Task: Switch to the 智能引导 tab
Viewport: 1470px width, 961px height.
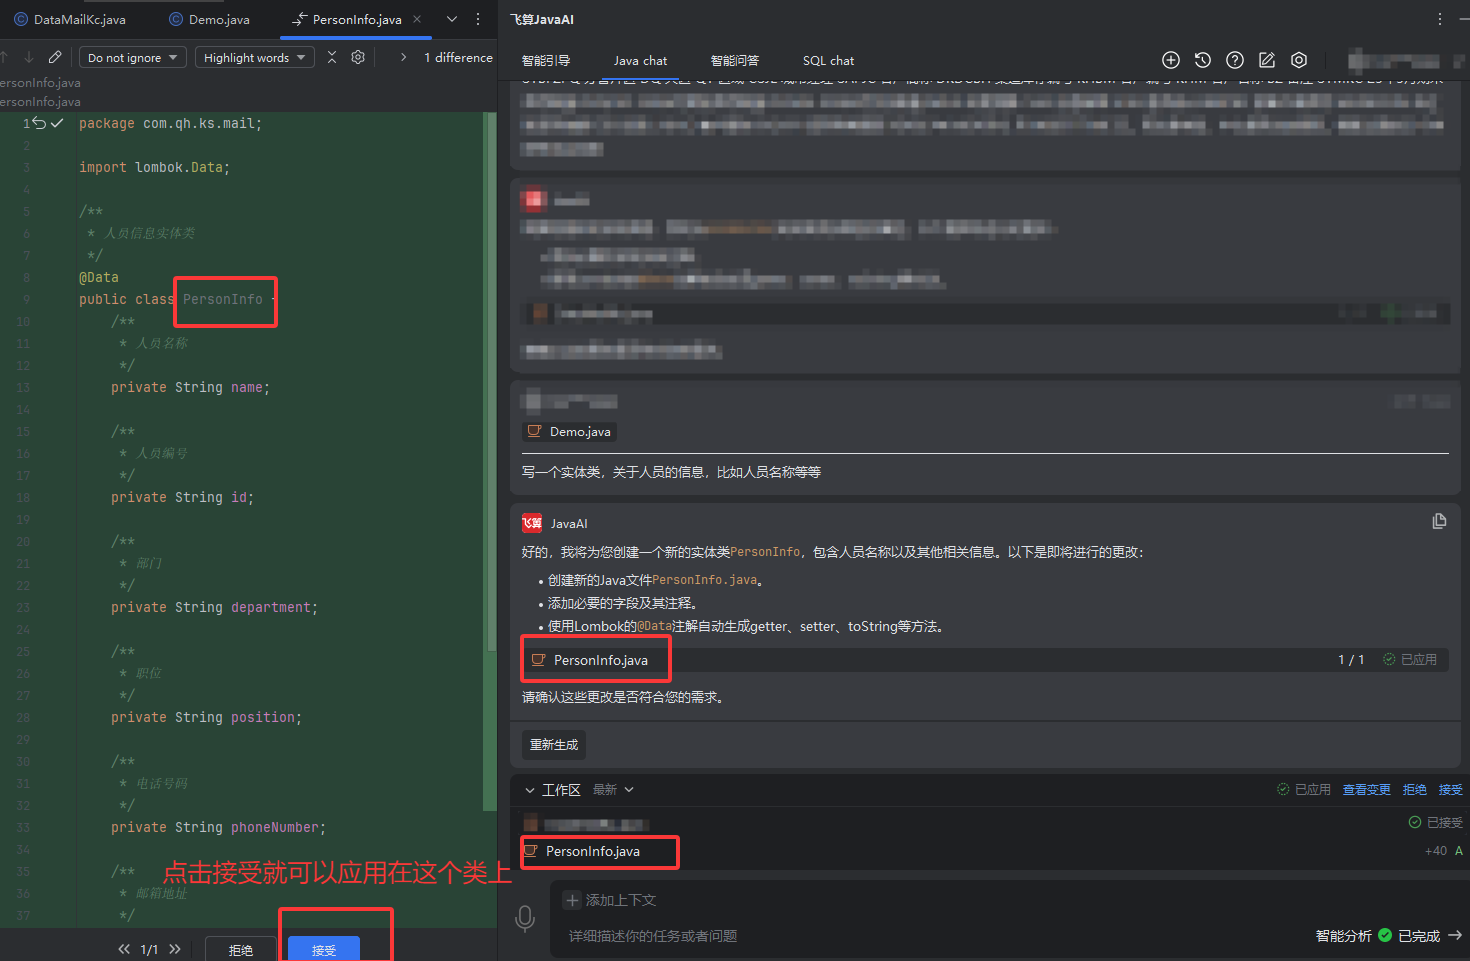Action: 546,60
